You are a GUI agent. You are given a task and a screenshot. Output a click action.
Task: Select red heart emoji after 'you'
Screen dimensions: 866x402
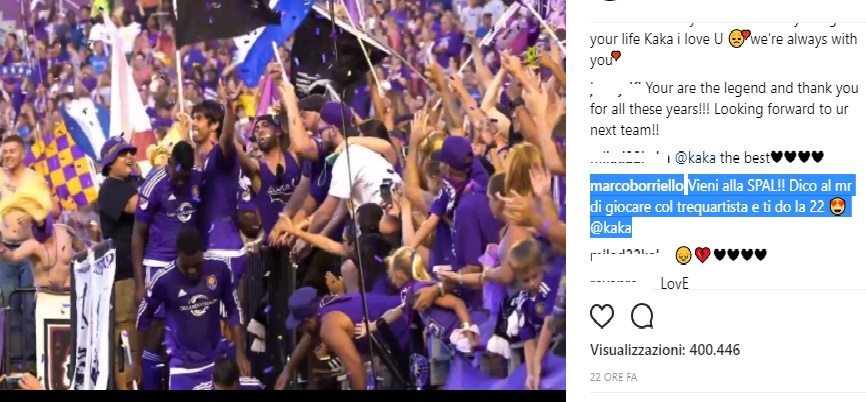[616, 55]
